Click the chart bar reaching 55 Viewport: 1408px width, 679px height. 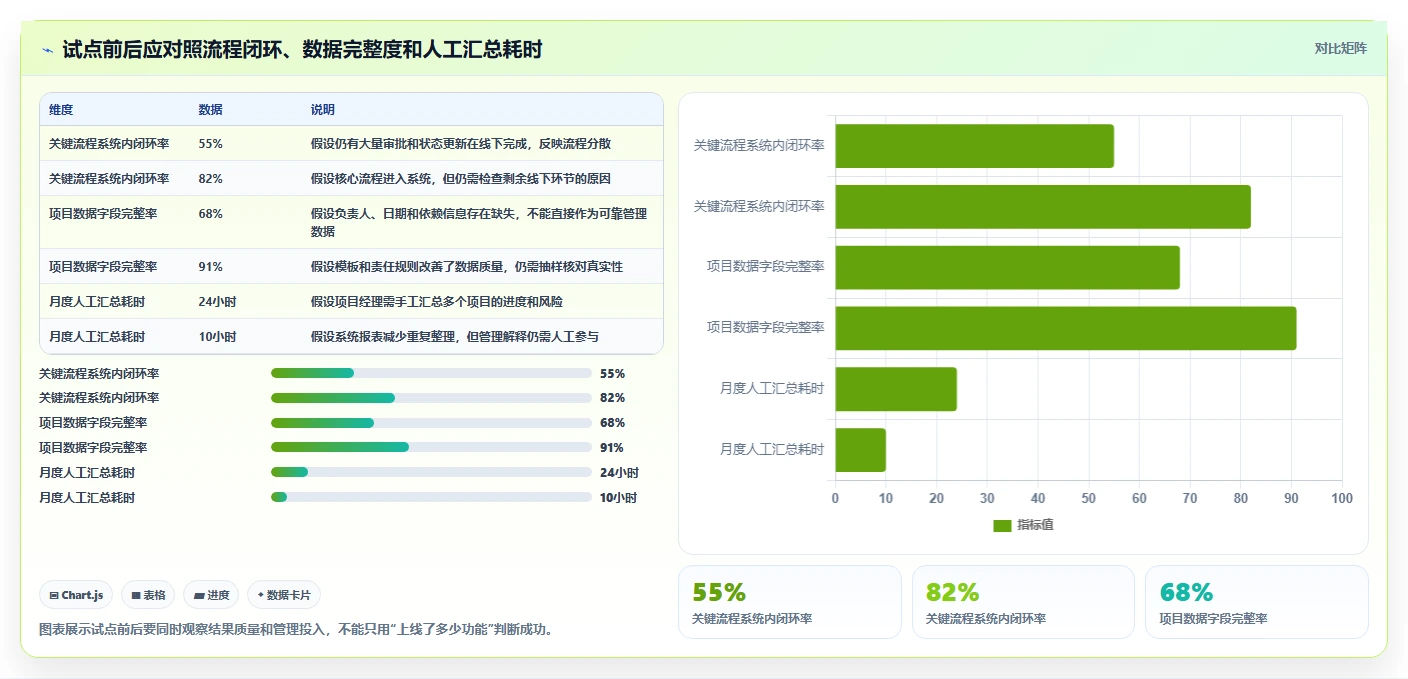pos(975,146)
